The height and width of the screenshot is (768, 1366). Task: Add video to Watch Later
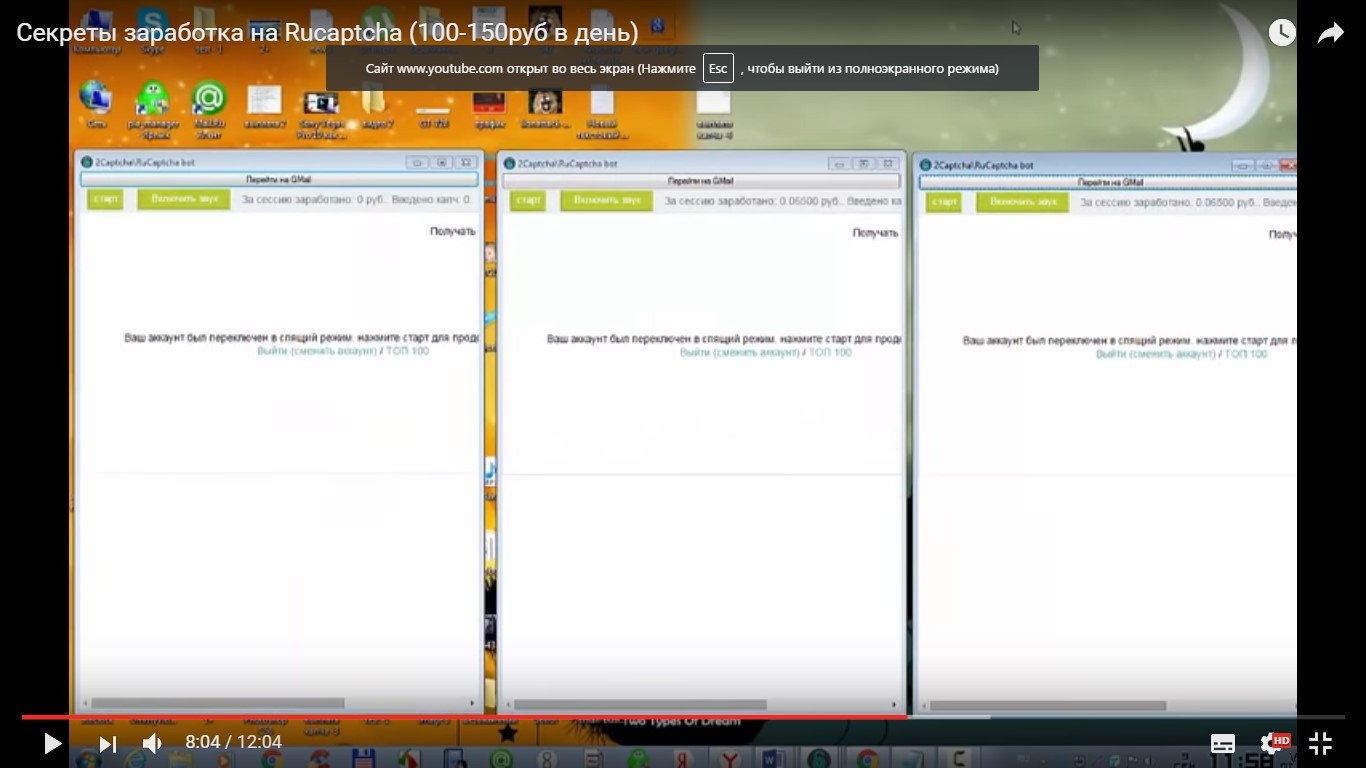(1282, 33)
